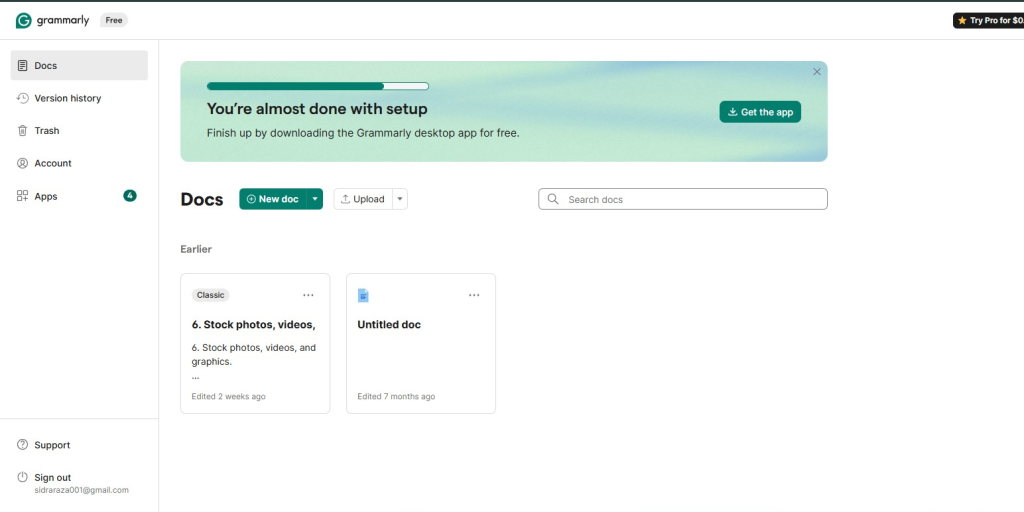Screen dimensions: 1024x512
Task: Click the Sign out power icon
Action: pos(22,477)
